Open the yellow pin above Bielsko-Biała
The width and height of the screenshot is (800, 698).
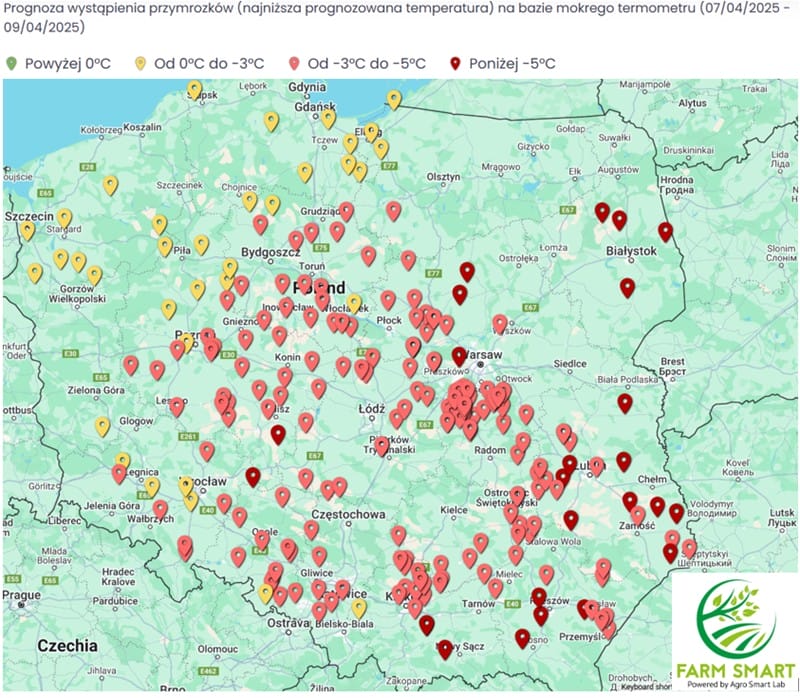359,609
